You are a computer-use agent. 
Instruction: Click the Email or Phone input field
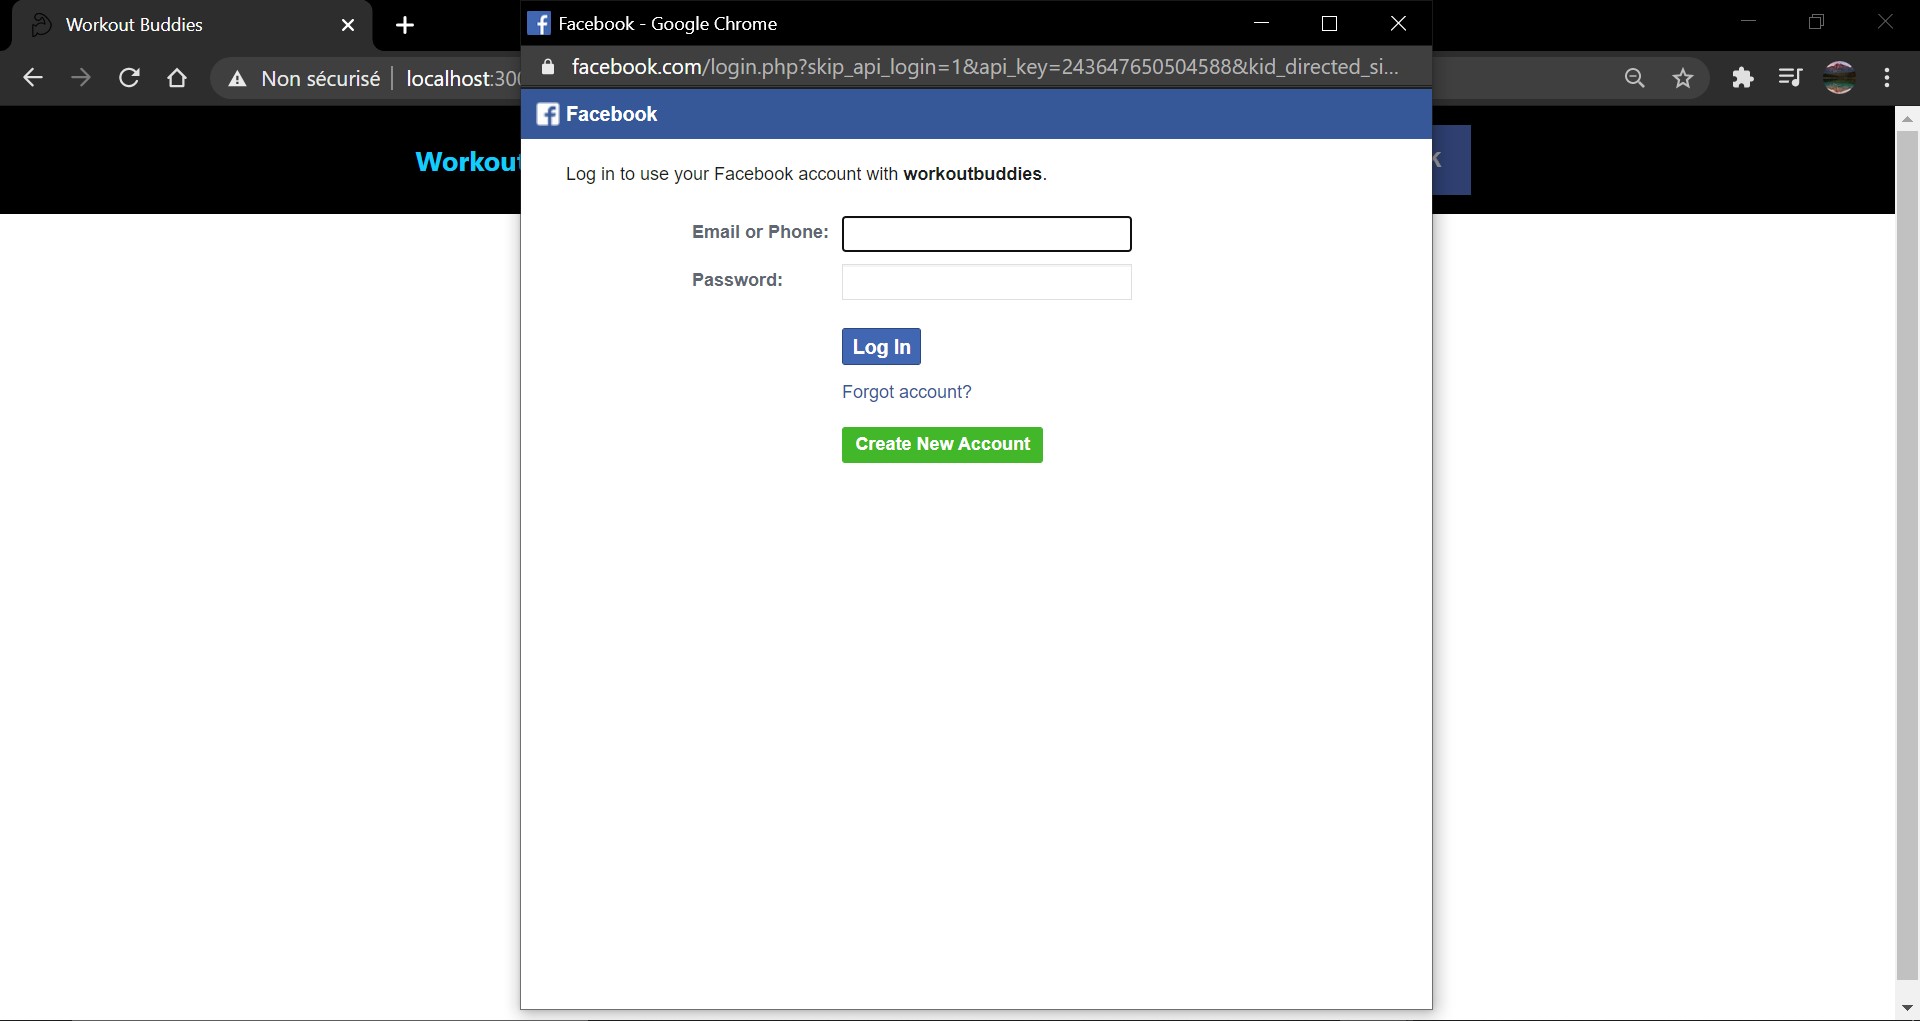tap(986, 234)
